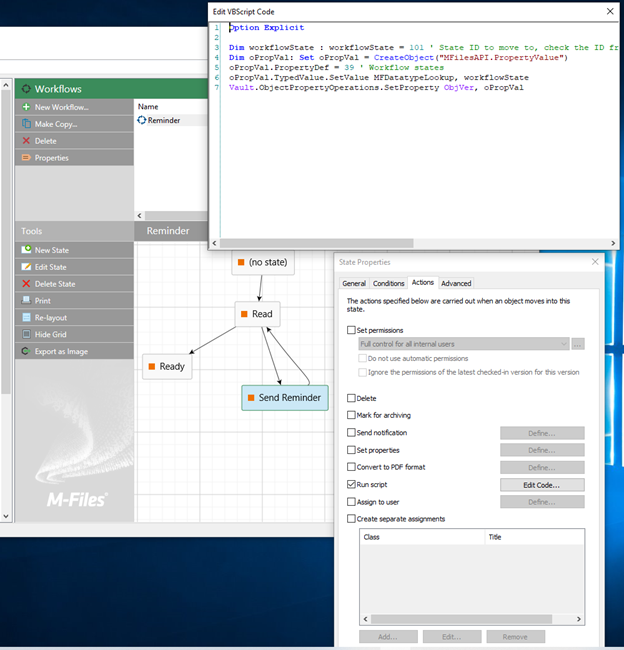Click the Workflows header circular icon
The image size is (624, 650).
(x=26, y=89)
